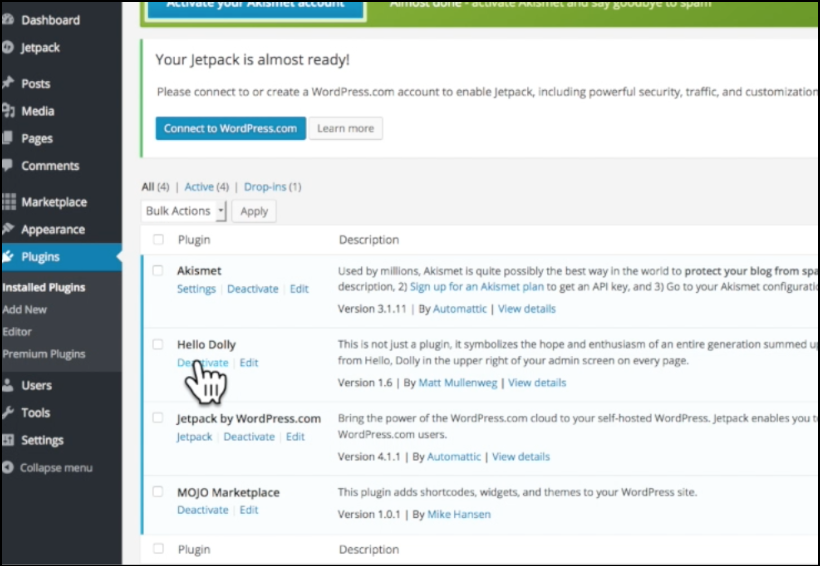View details for Jetpack plugin
The height and width of the screenshot is (566, 820).
tap(521, 457)
